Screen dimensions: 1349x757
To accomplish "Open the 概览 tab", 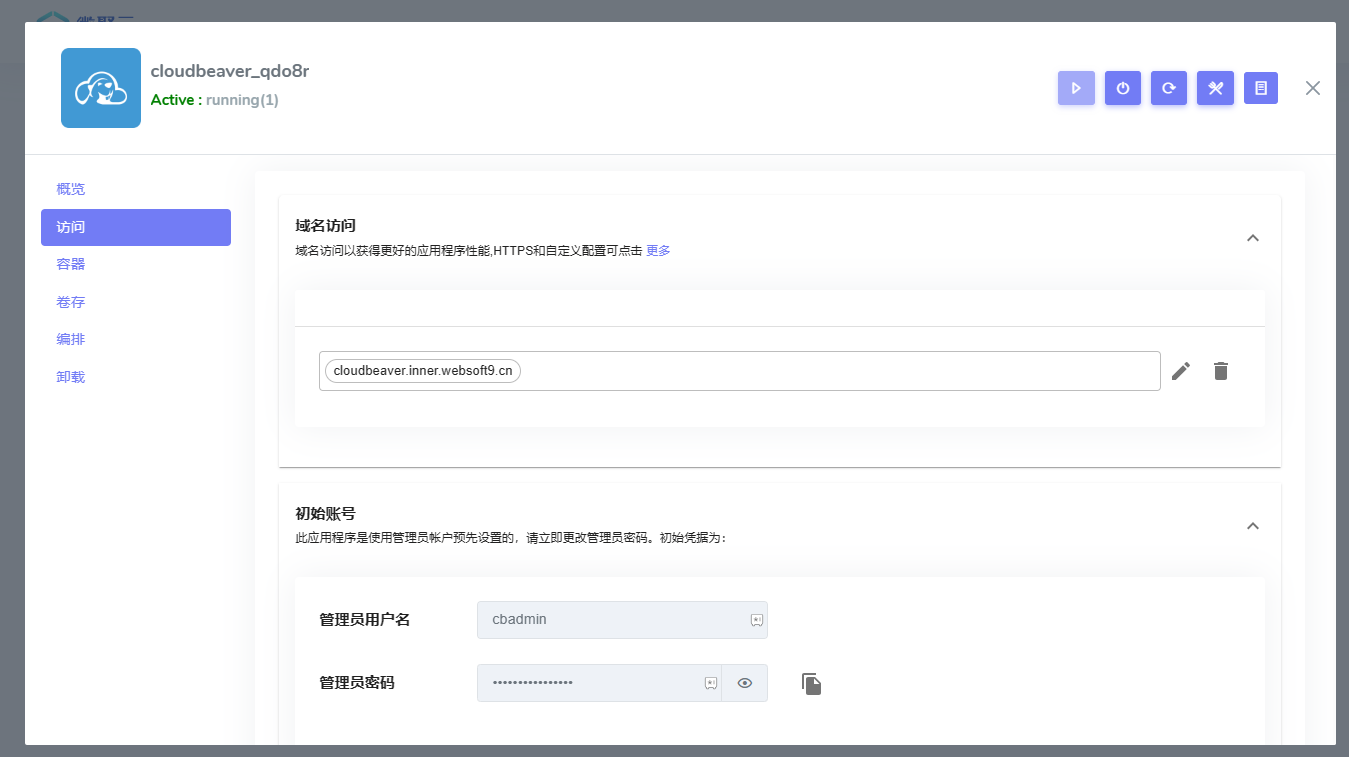I will [x=71, y=189].
